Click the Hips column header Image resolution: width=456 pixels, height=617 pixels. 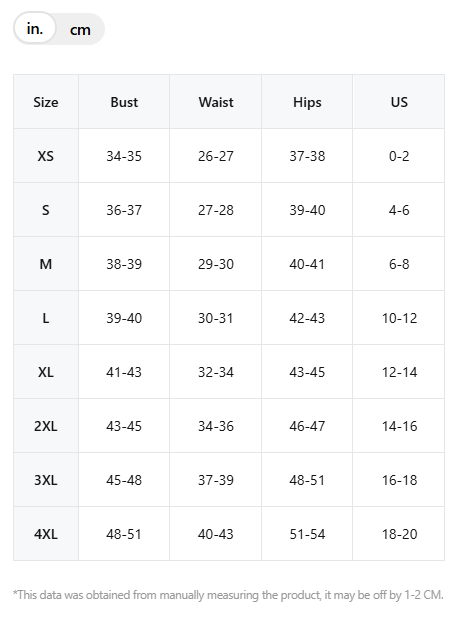[x=307, y=102]
